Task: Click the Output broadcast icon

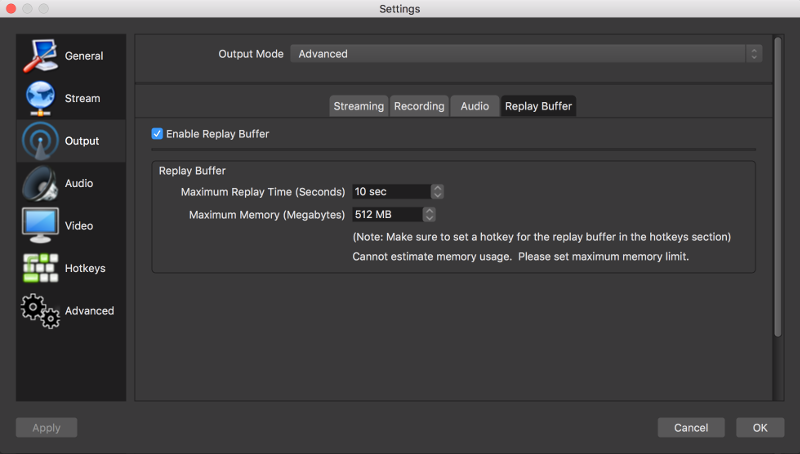Action: tap(40, 141)
